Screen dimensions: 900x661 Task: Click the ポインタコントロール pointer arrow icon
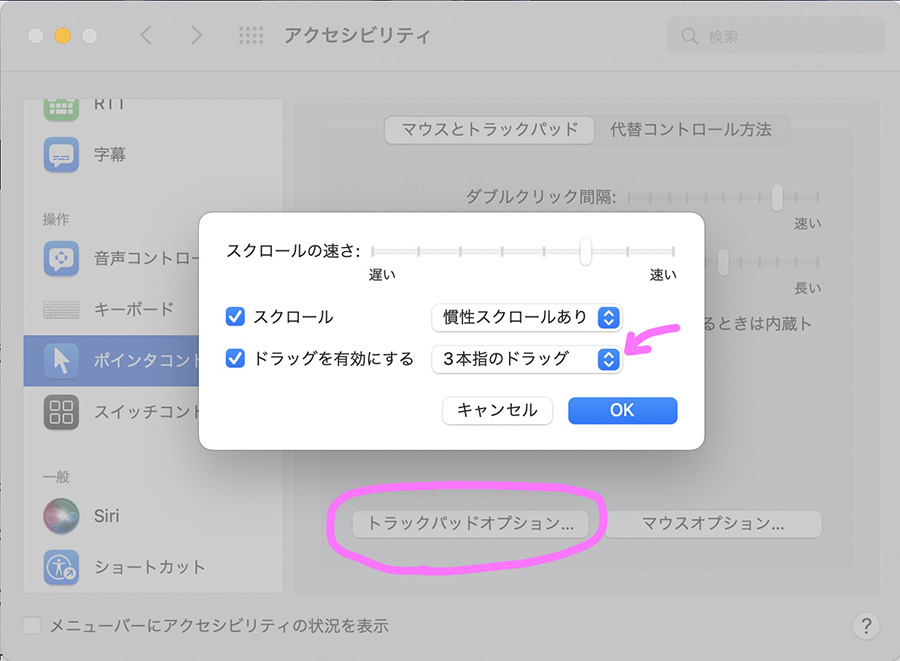tap(61, 360)
